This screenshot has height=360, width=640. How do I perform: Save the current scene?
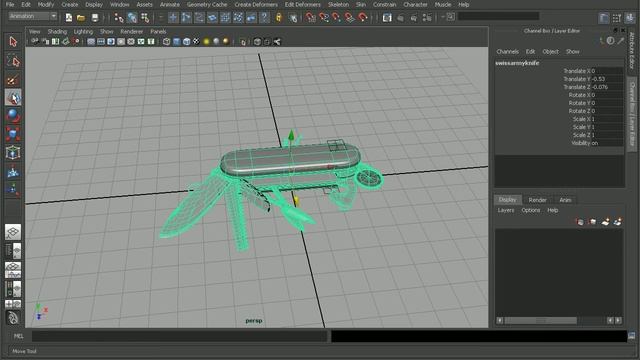click(x=95, y=18)
